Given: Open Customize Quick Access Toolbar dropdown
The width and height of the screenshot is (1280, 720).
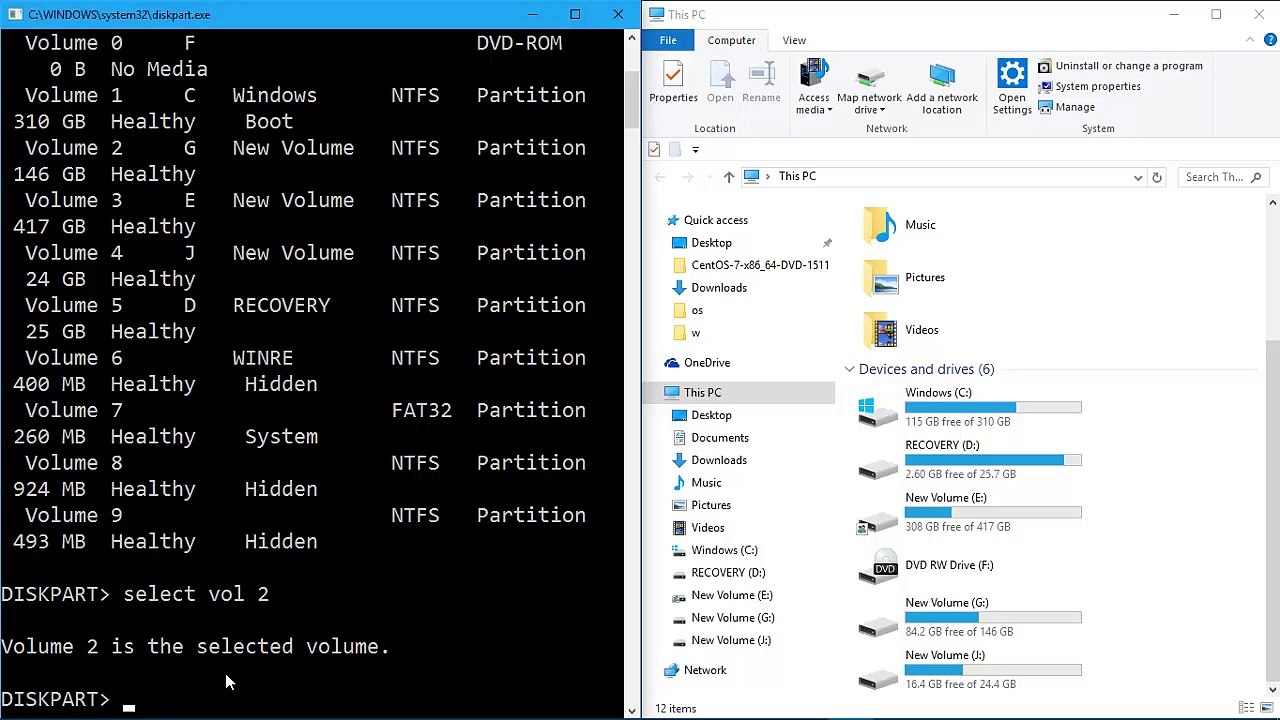Looking at the screenshot, I should [695, 149].
